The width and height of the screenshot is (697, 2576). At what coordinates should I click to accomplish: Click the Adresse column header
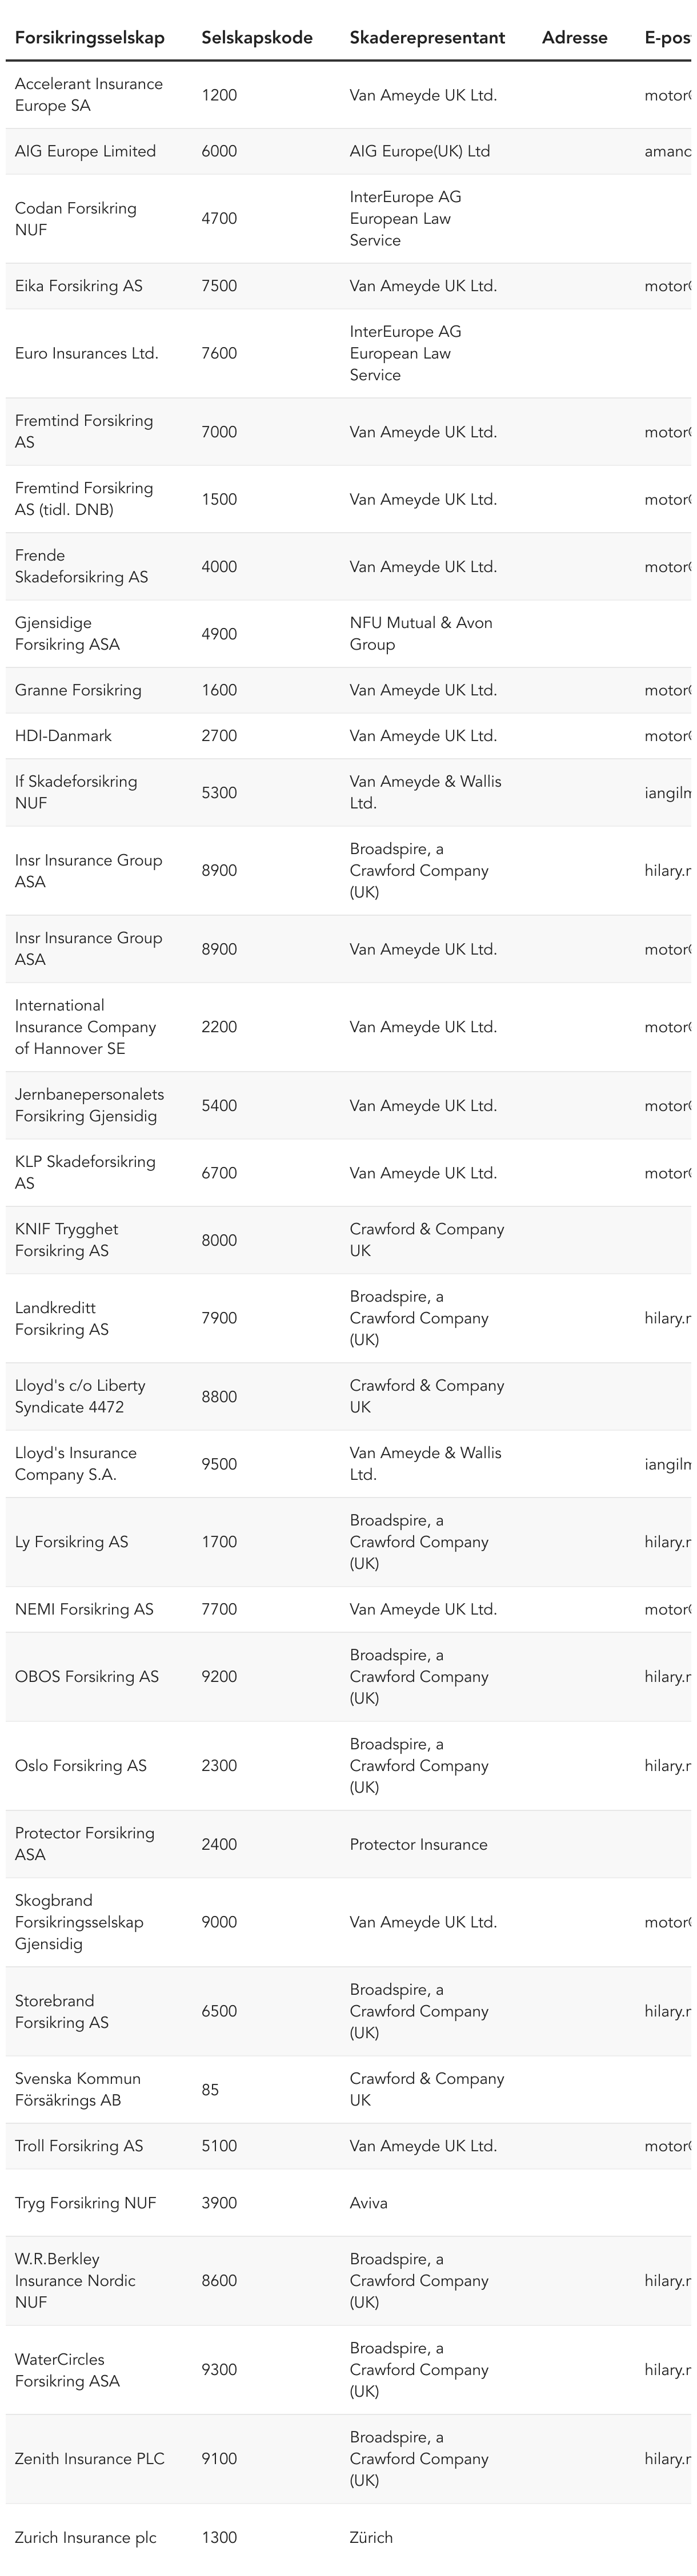coord(574,38)
